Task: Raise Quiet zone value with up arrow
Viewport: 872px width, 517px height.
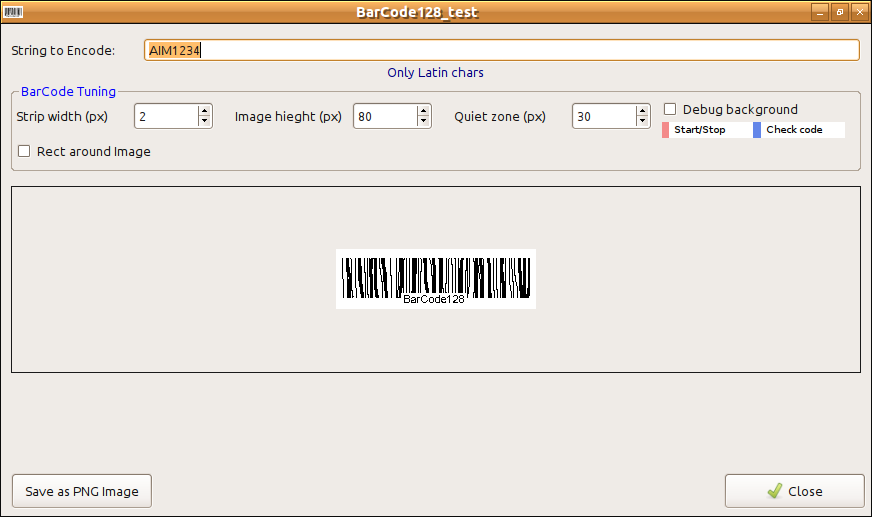Action: tap(642, 111)
